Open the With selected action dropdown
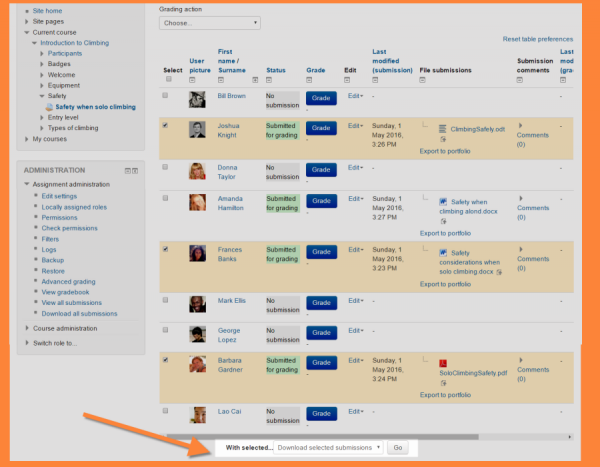Viewport: 600px width, 467px height. tap(328, 448)
